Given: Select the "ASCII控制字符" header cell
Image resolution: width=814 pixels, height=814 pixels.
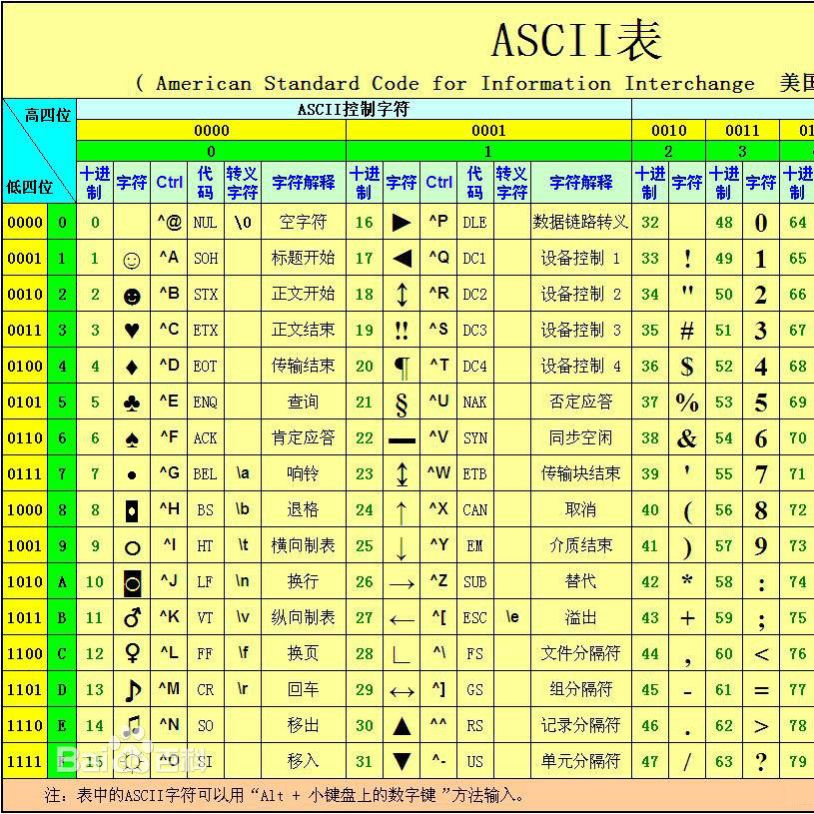Looking at the screenshot, I should (x=353, y=110).
